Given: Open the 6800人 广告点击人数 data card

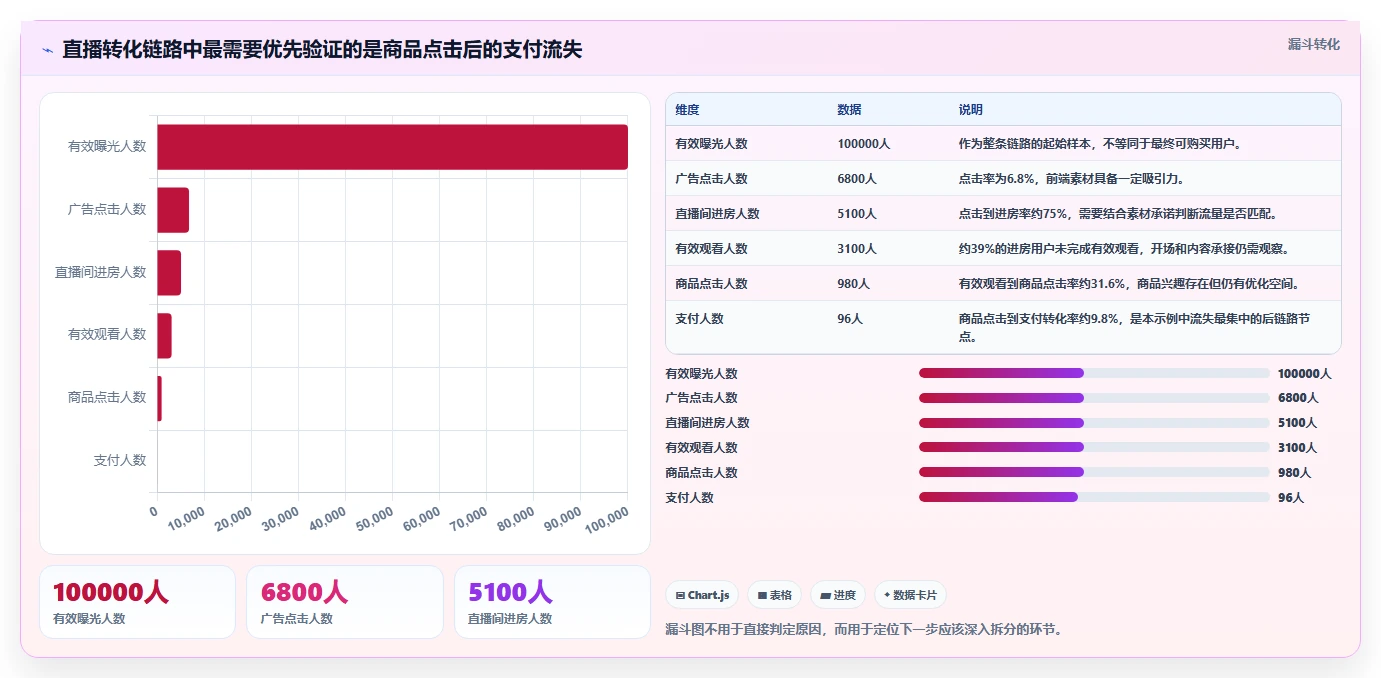Looking at the screenshot, I should click(x=344, y=602).
